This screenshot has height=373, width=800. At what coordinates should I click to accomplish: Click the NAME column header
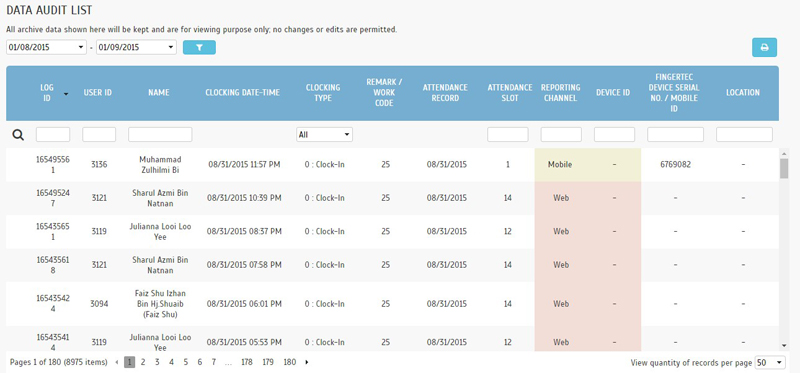(159, 93)
